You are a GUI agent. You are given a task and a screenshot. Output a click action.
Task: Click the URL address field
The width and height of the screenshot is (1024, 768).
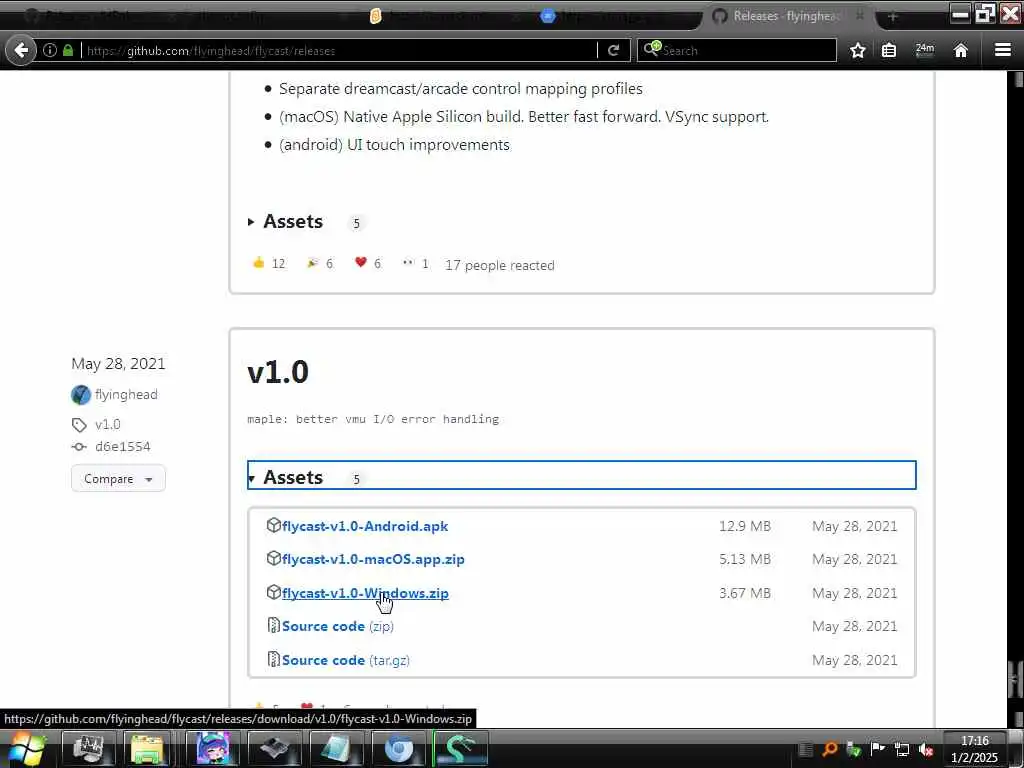tap(340, 50)
